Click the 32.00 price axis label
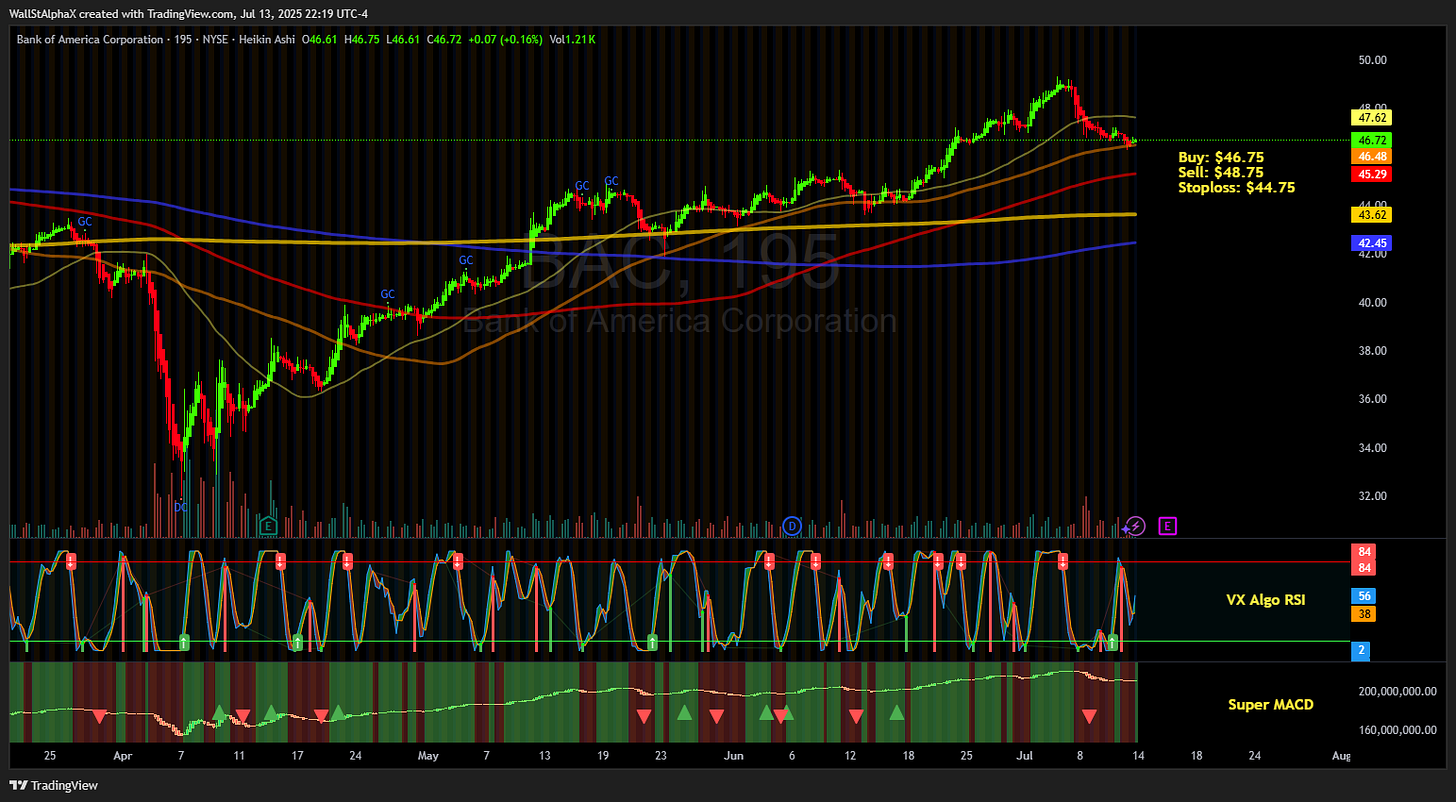 [1372, 495]
